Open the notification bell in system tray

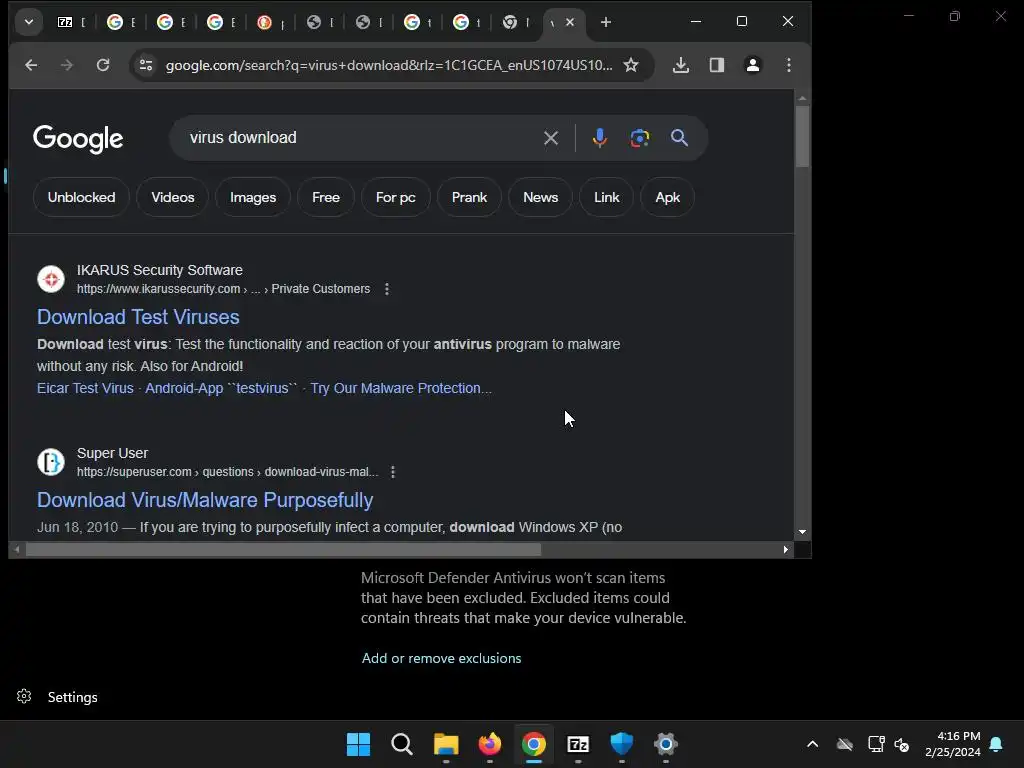[997, 744]
